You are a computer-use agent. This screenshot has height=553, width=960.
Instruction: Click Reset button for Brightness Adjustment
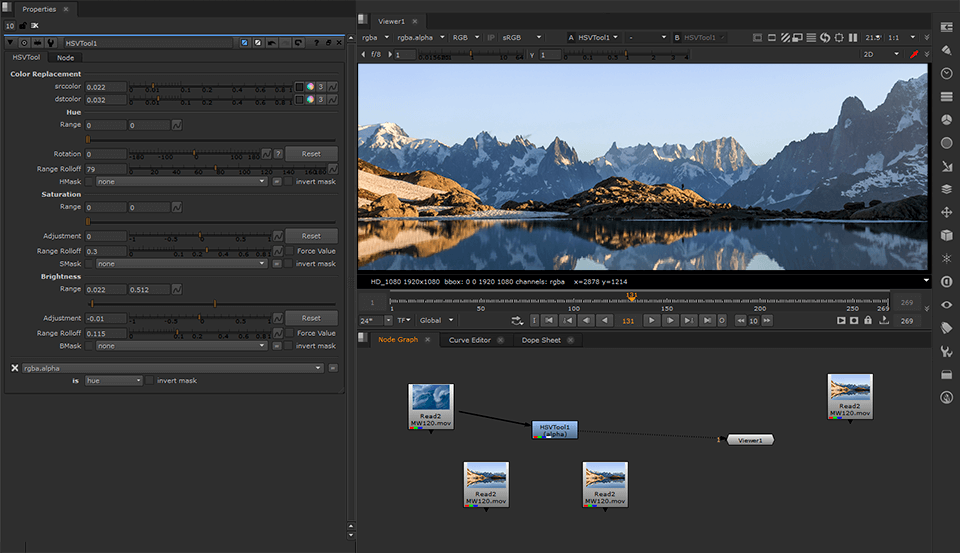311,318
